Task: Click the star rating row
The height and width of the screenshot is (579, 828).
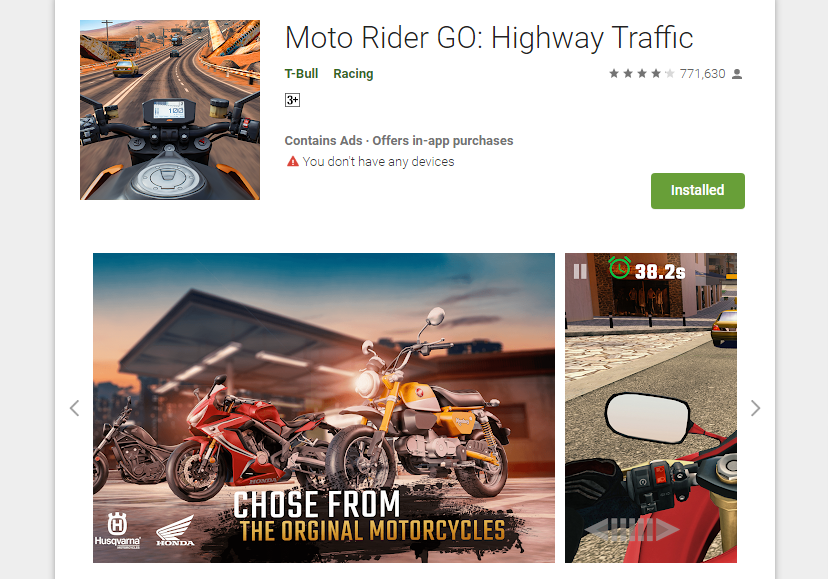Action: 642,73
